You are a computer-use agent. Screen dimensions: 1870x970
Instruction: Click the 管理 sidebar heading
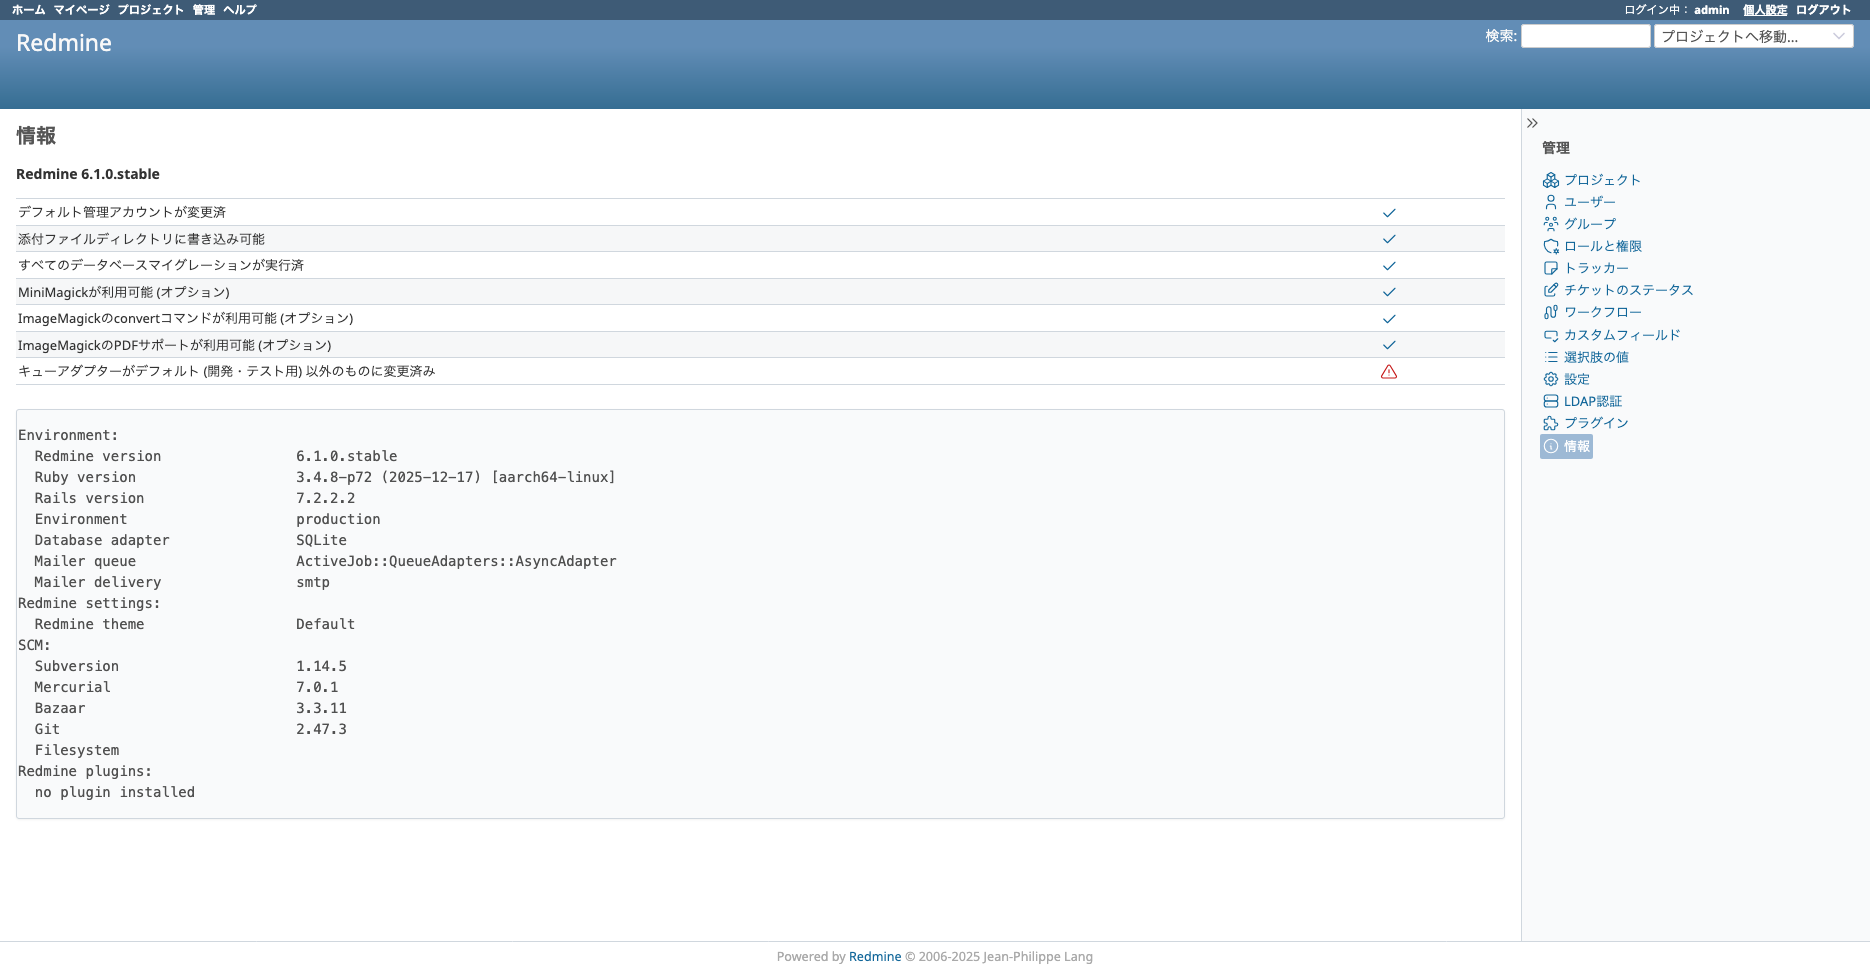(x=1556, y=148)
